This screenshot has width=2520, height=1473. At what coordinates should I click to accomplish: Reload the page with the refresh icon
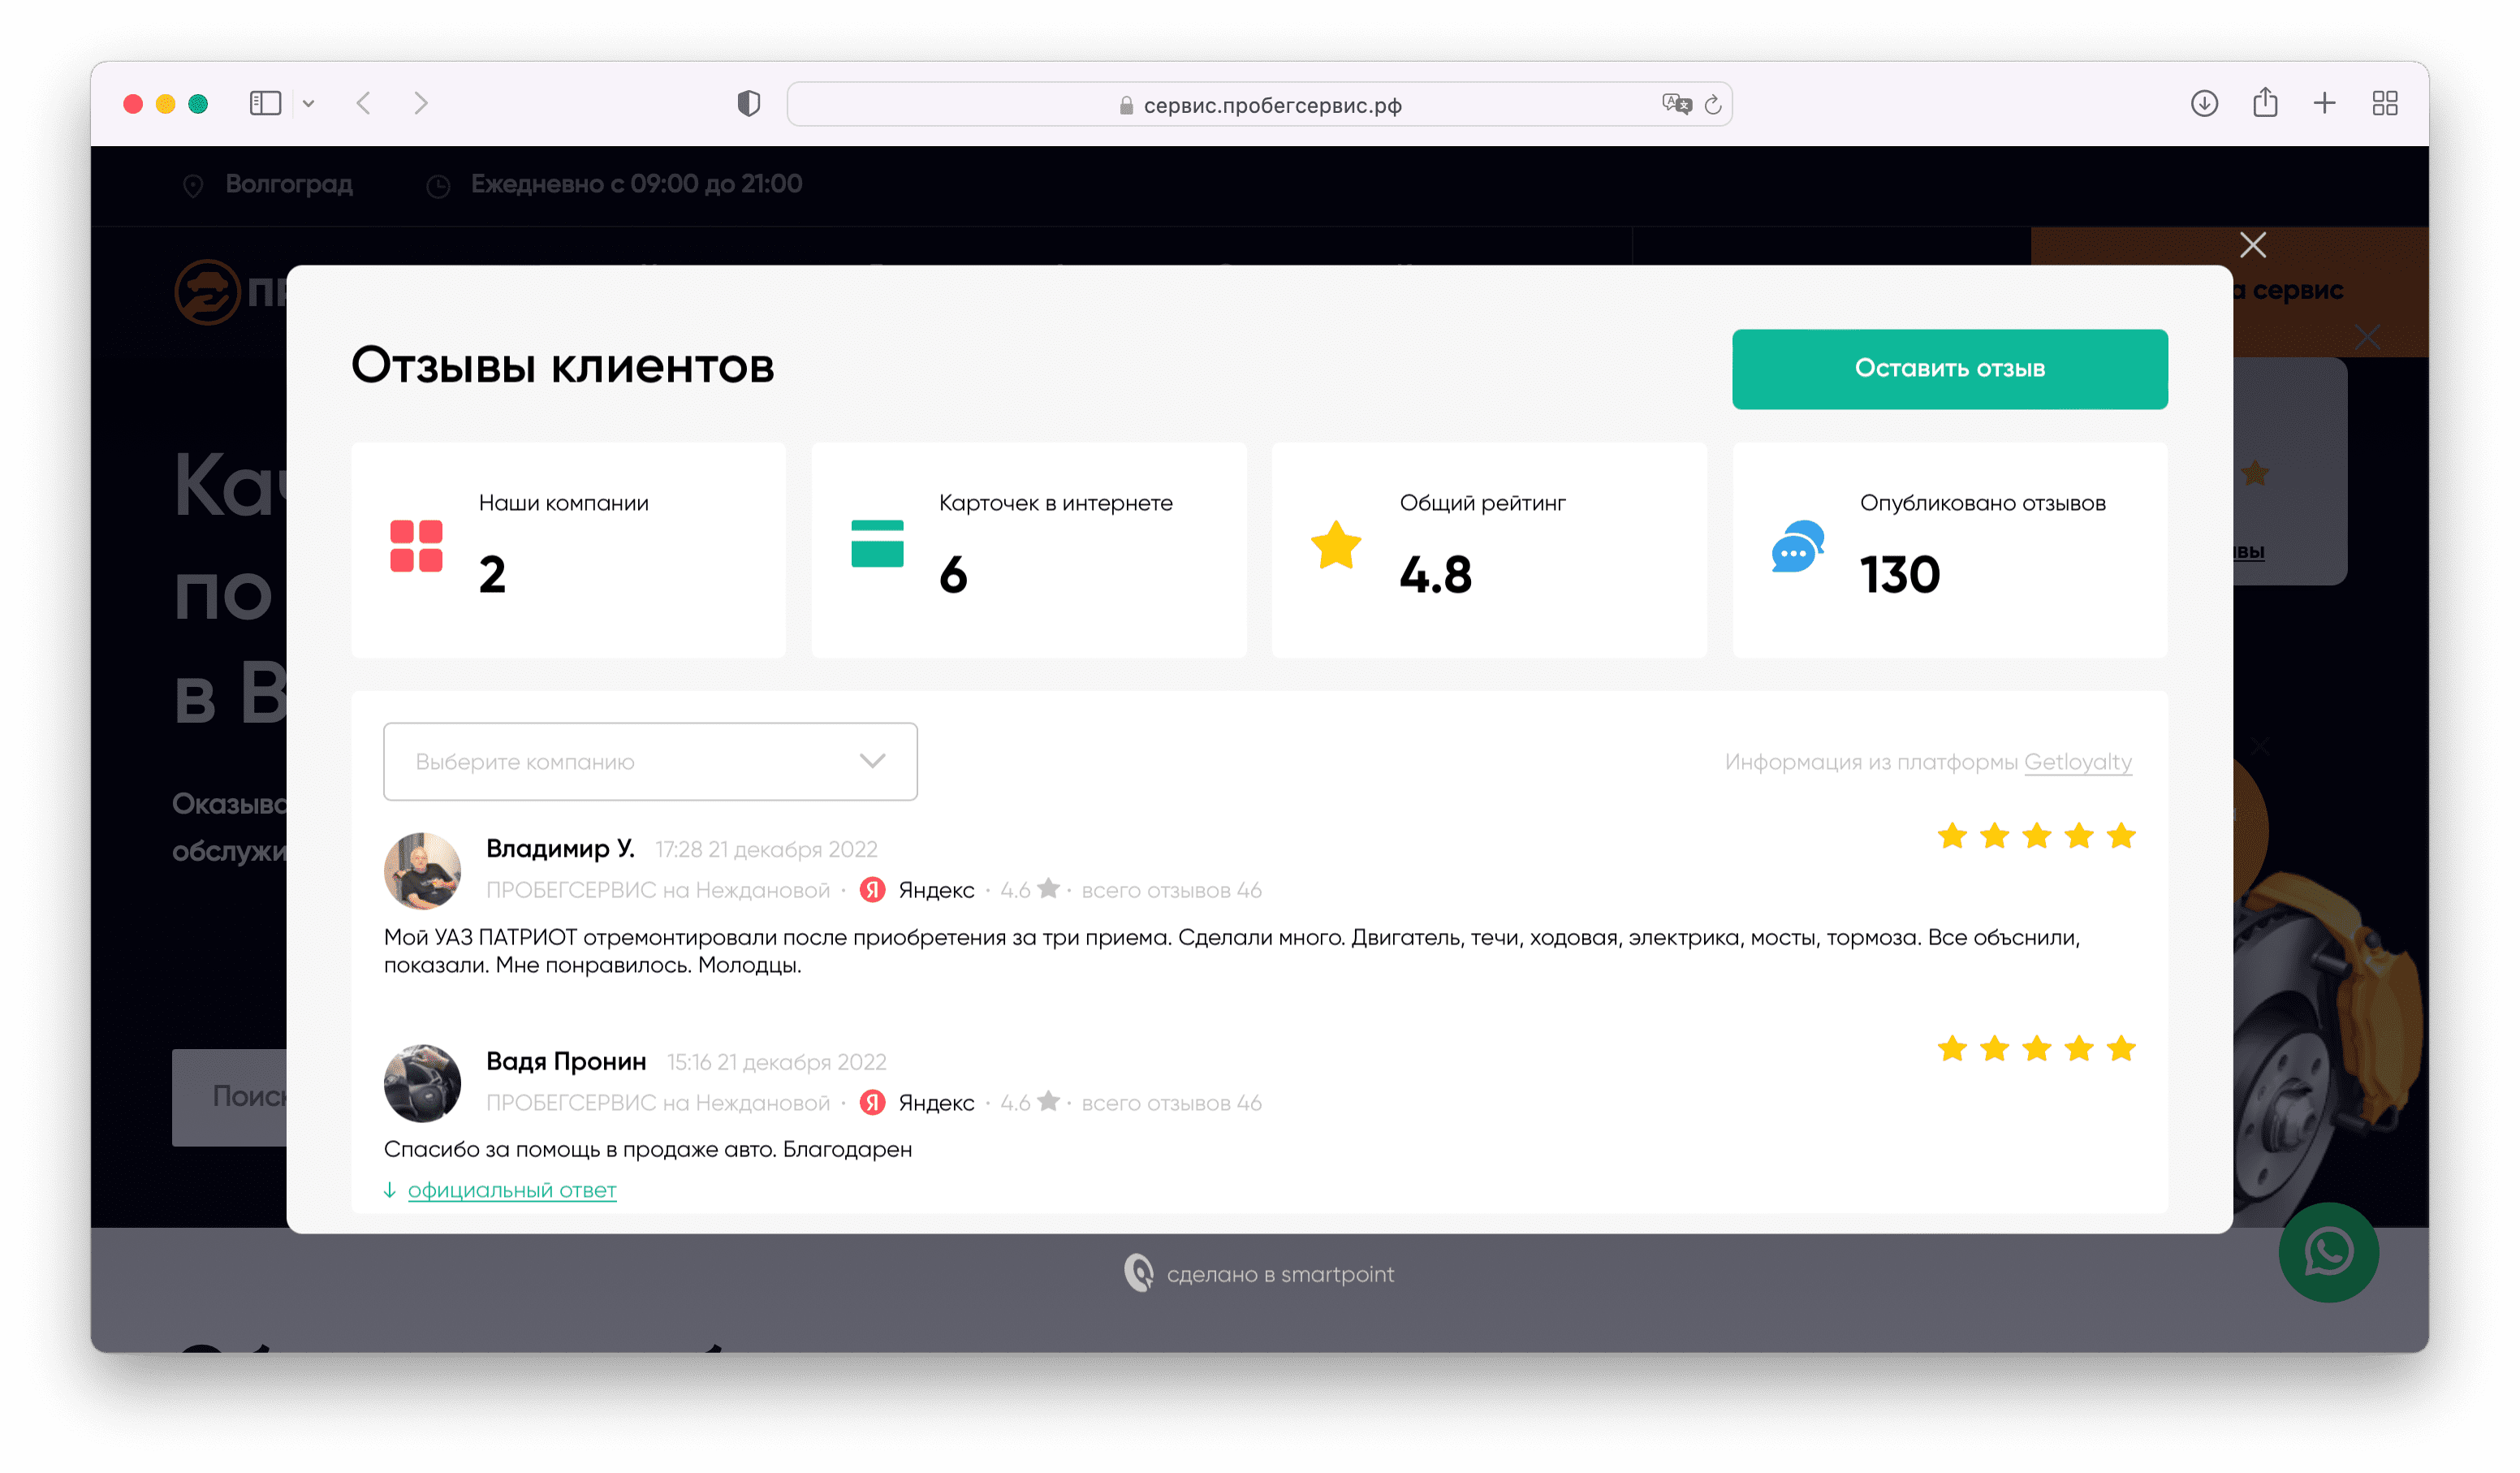click(1713, 105)
